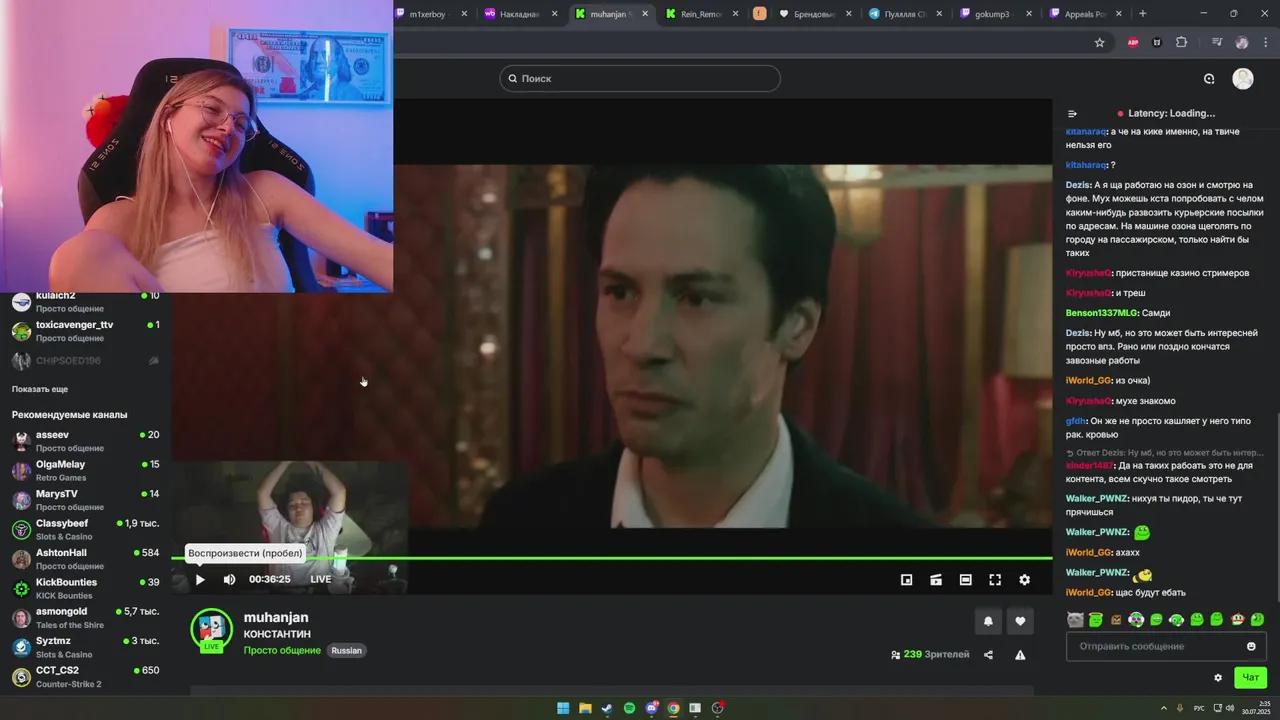Play the stream video
The width and height of the screenshot is (1280, 720).
pos(200,579)
